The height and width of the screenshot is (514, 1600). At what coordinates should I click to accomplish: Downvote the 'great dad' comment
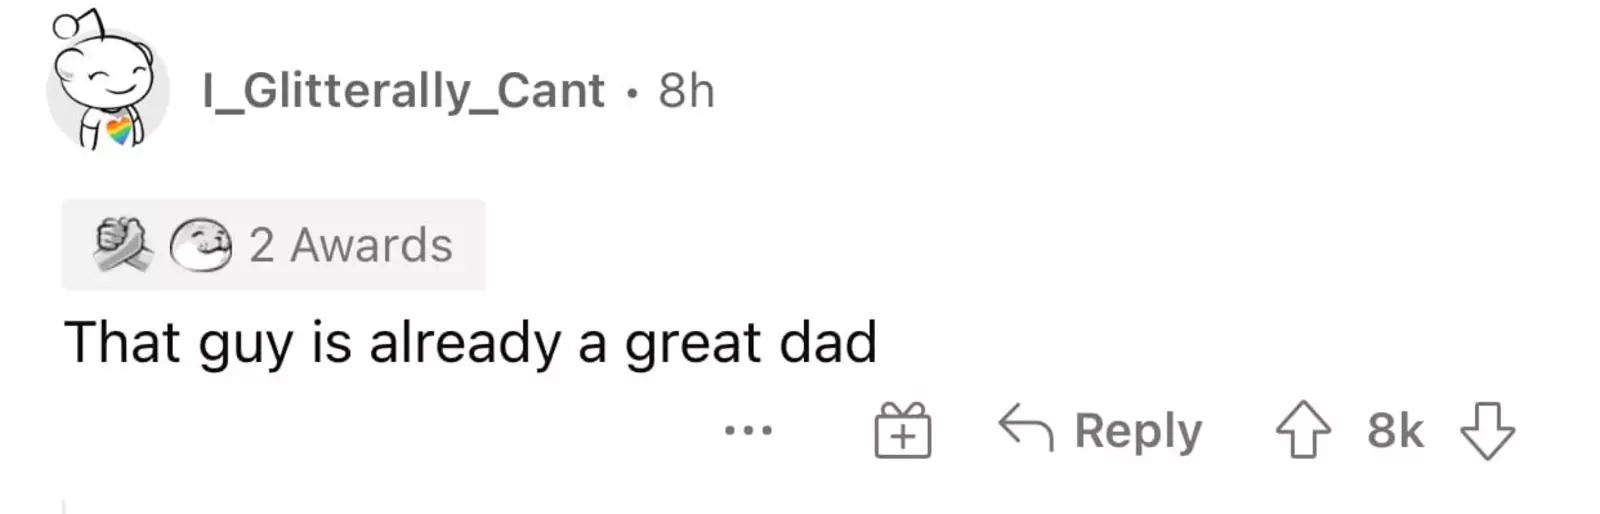click(1487, 430)
